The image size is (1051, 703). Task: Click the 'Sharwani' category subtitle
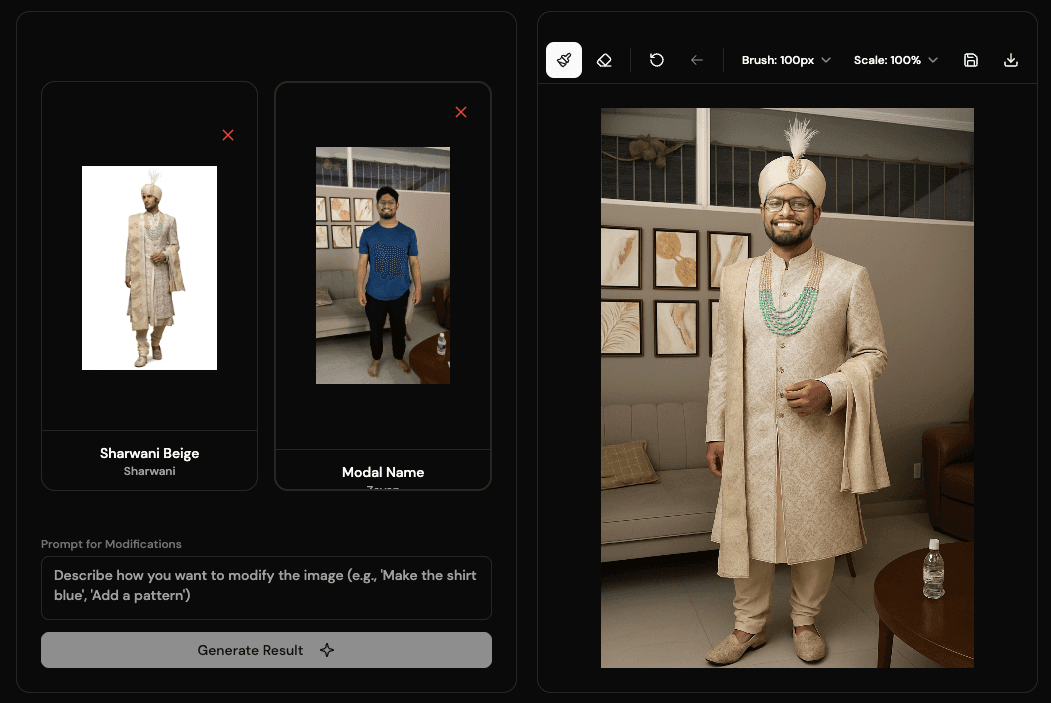pos(149,471)
